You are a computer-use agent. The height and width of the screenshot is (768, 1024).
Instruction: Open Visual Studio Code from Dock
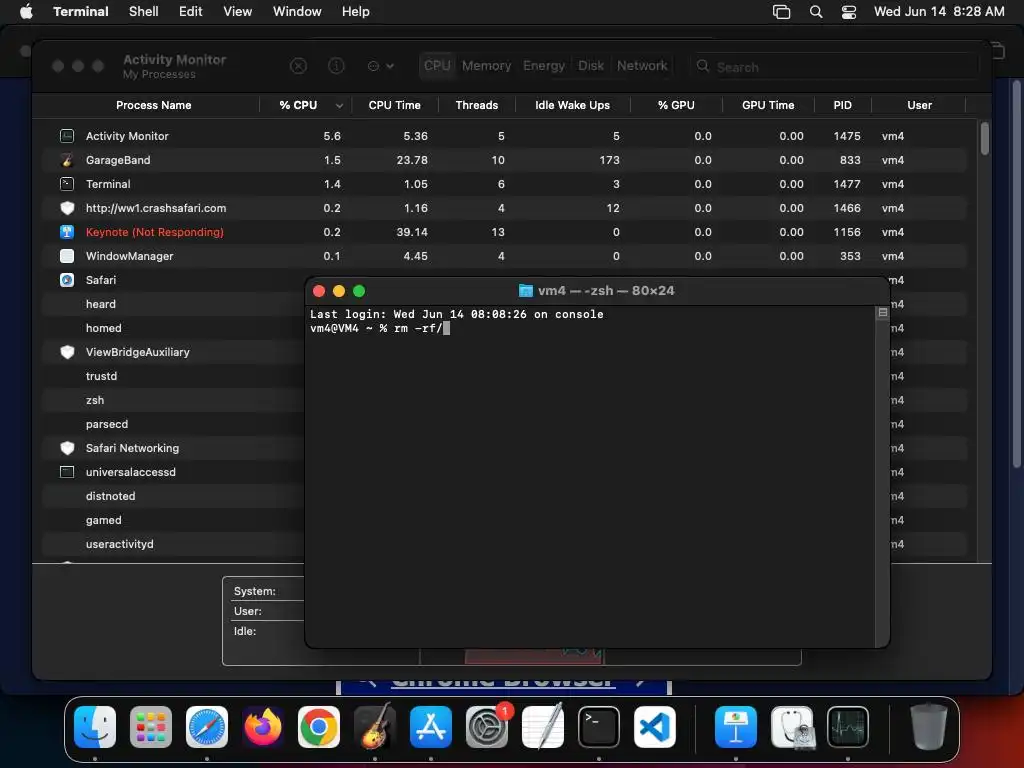tap(655, 727)
